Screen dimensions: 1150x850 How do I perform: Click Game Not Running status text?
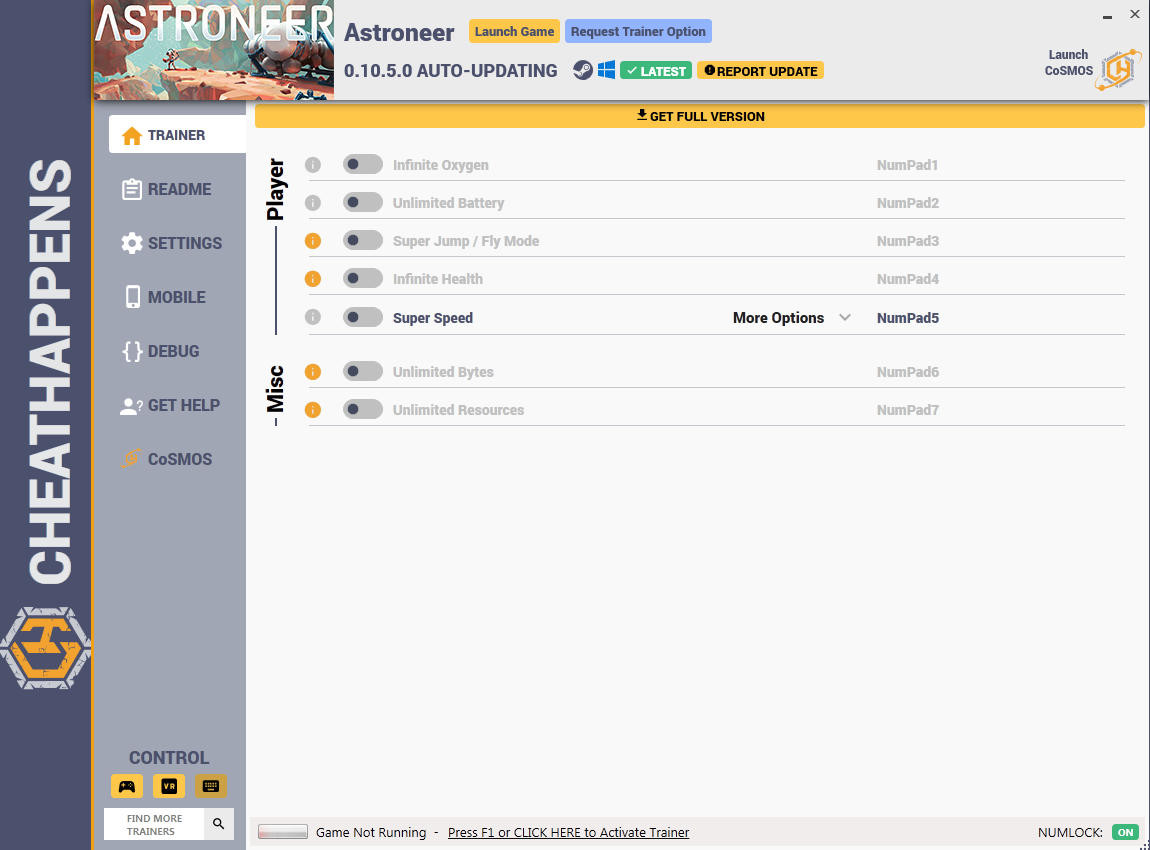[x=371, y=832]
